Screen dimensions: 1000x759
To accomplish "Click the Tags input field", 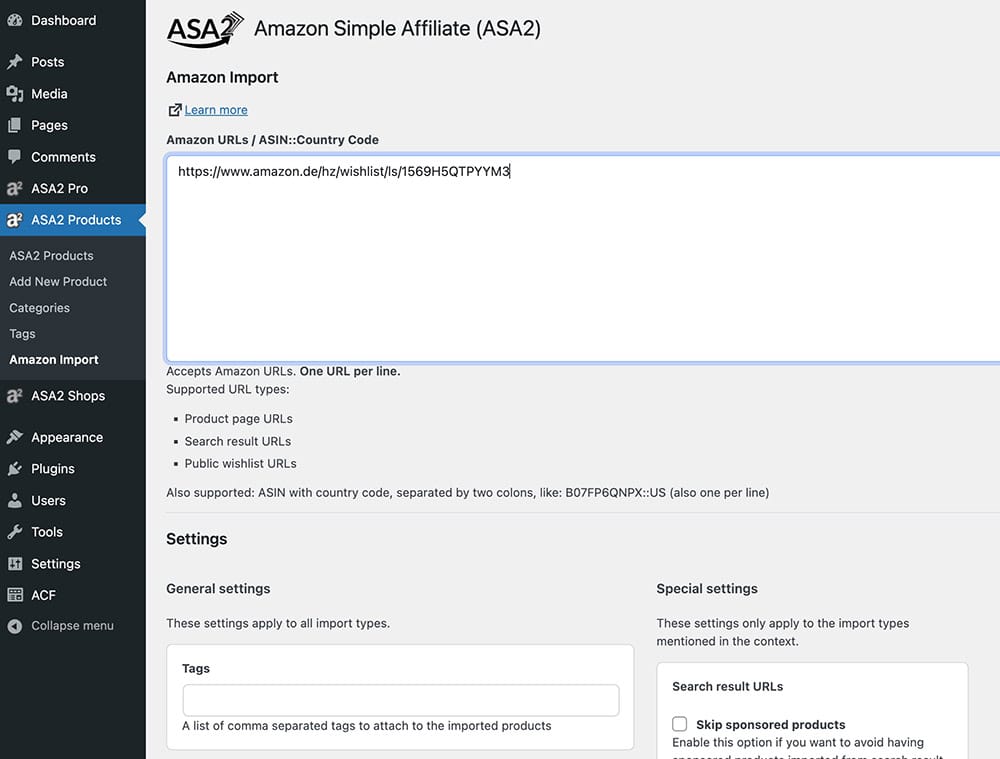I will point(400,700).
